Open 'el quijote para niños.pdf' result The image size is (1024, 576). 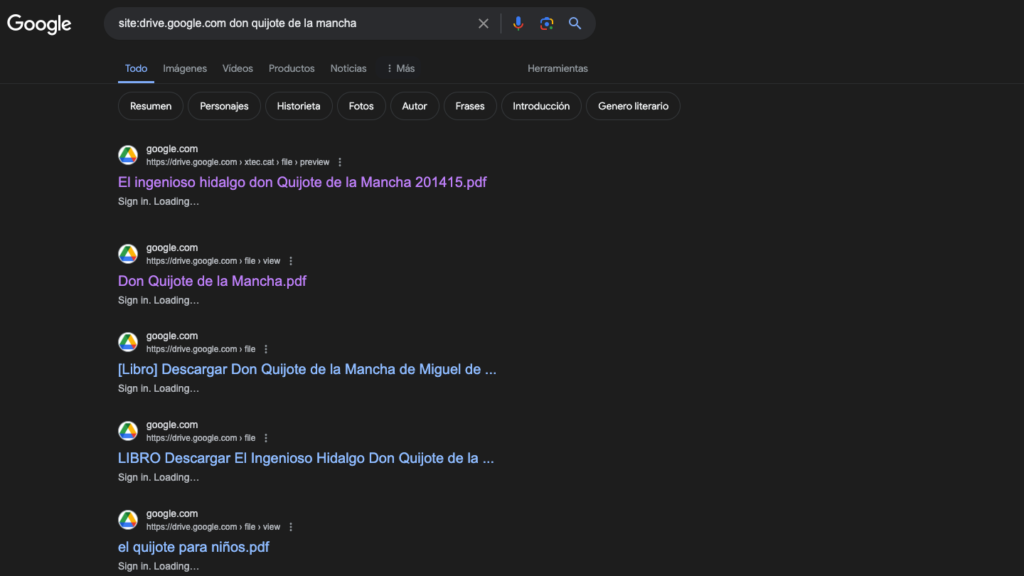(193, 547)
